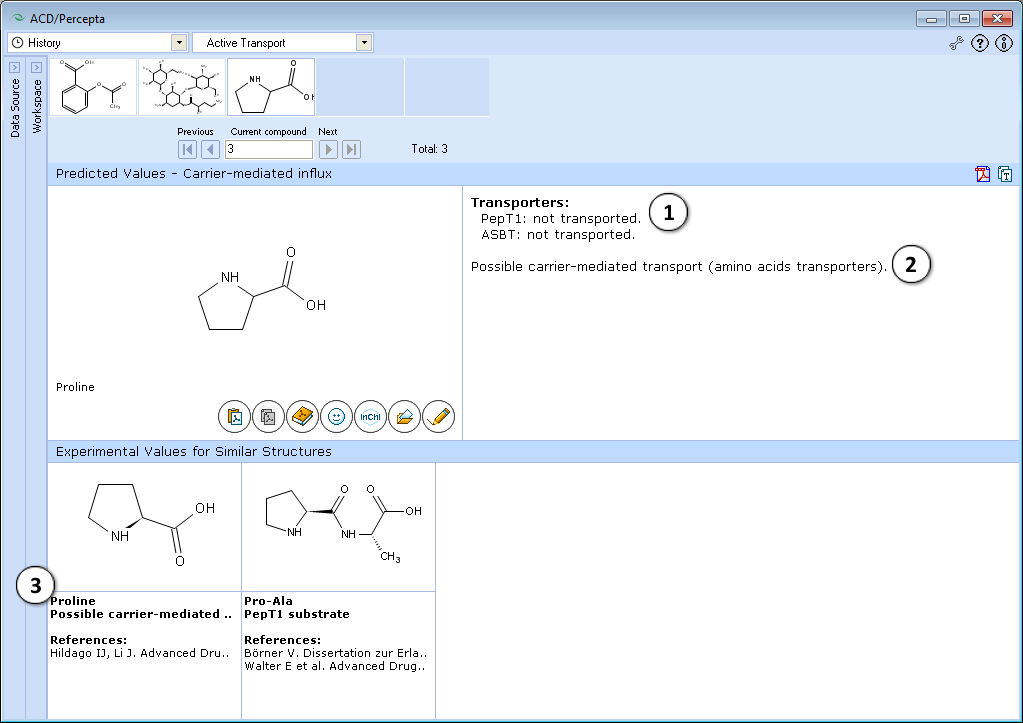Click the Proline name label under structure
1023x723 pixels.
pos(75,387)
